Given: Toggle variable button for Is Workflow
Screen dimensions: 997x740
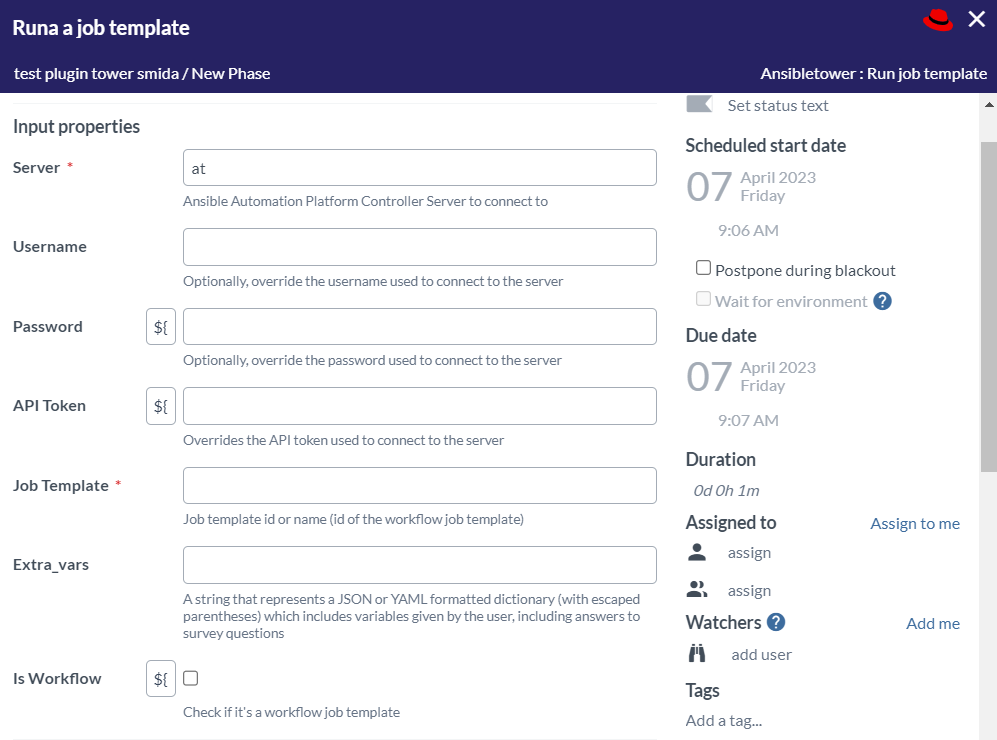Looking at the screenshot, I should tap(161, 678).
